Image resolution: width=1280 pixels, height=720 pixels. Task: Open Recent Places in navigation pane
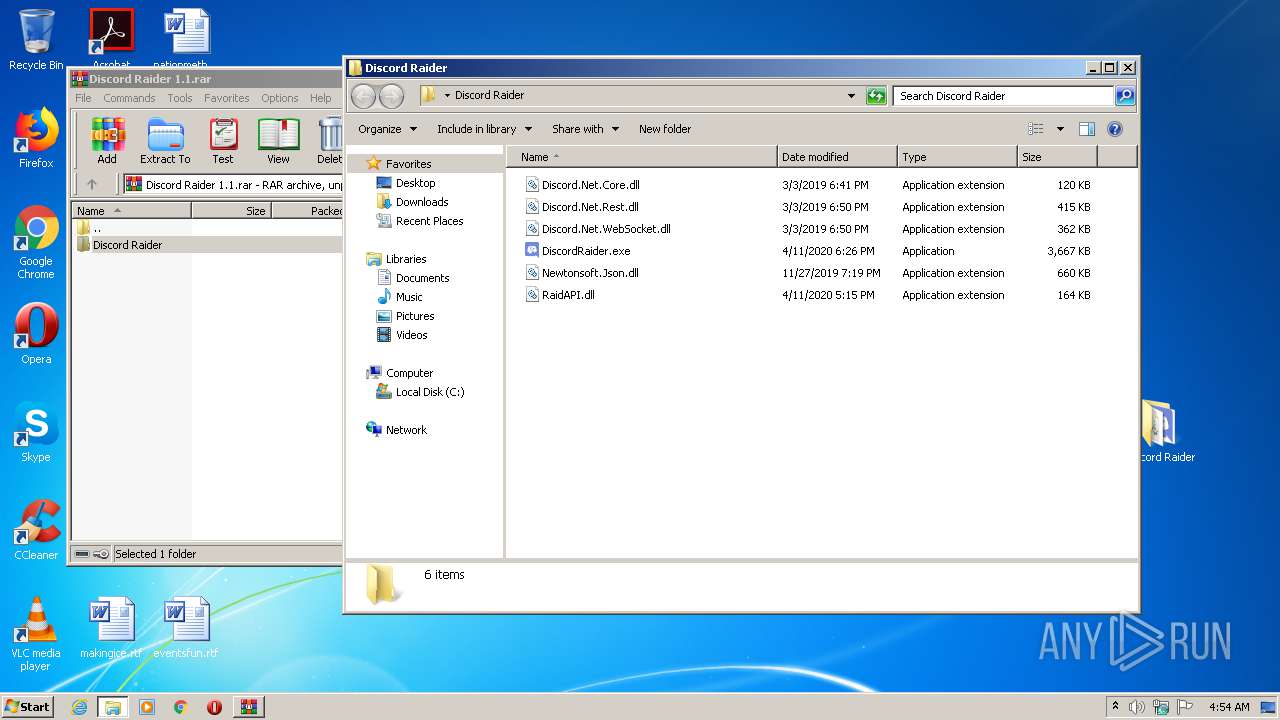(x=429, y=221)
